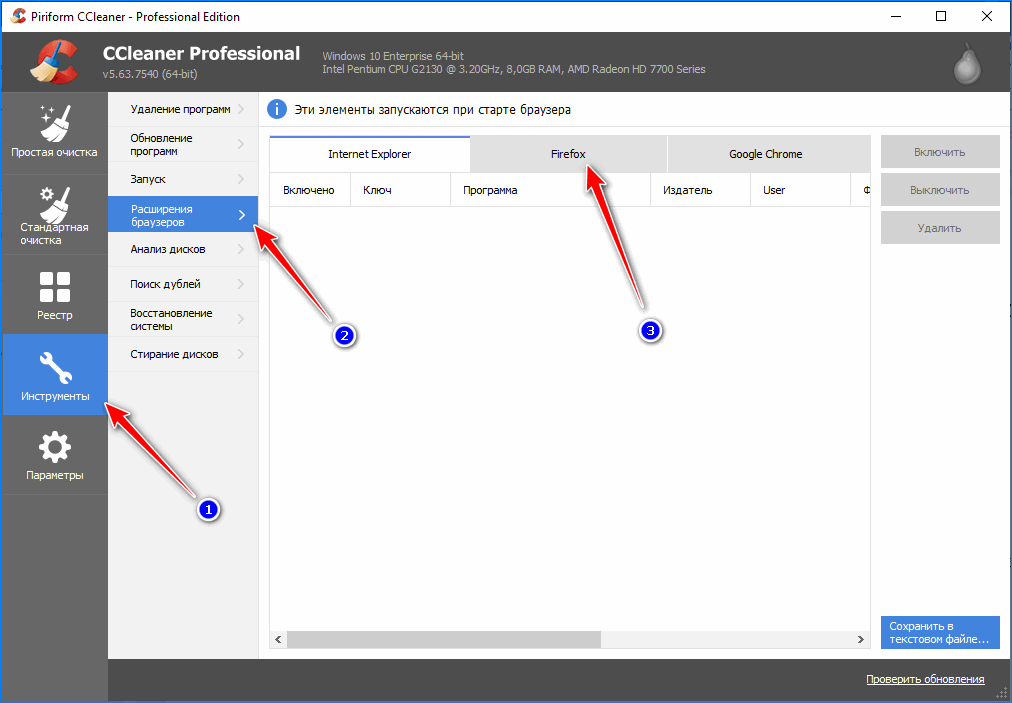Click the CCleaner logo in header

[x=54, y=62]
